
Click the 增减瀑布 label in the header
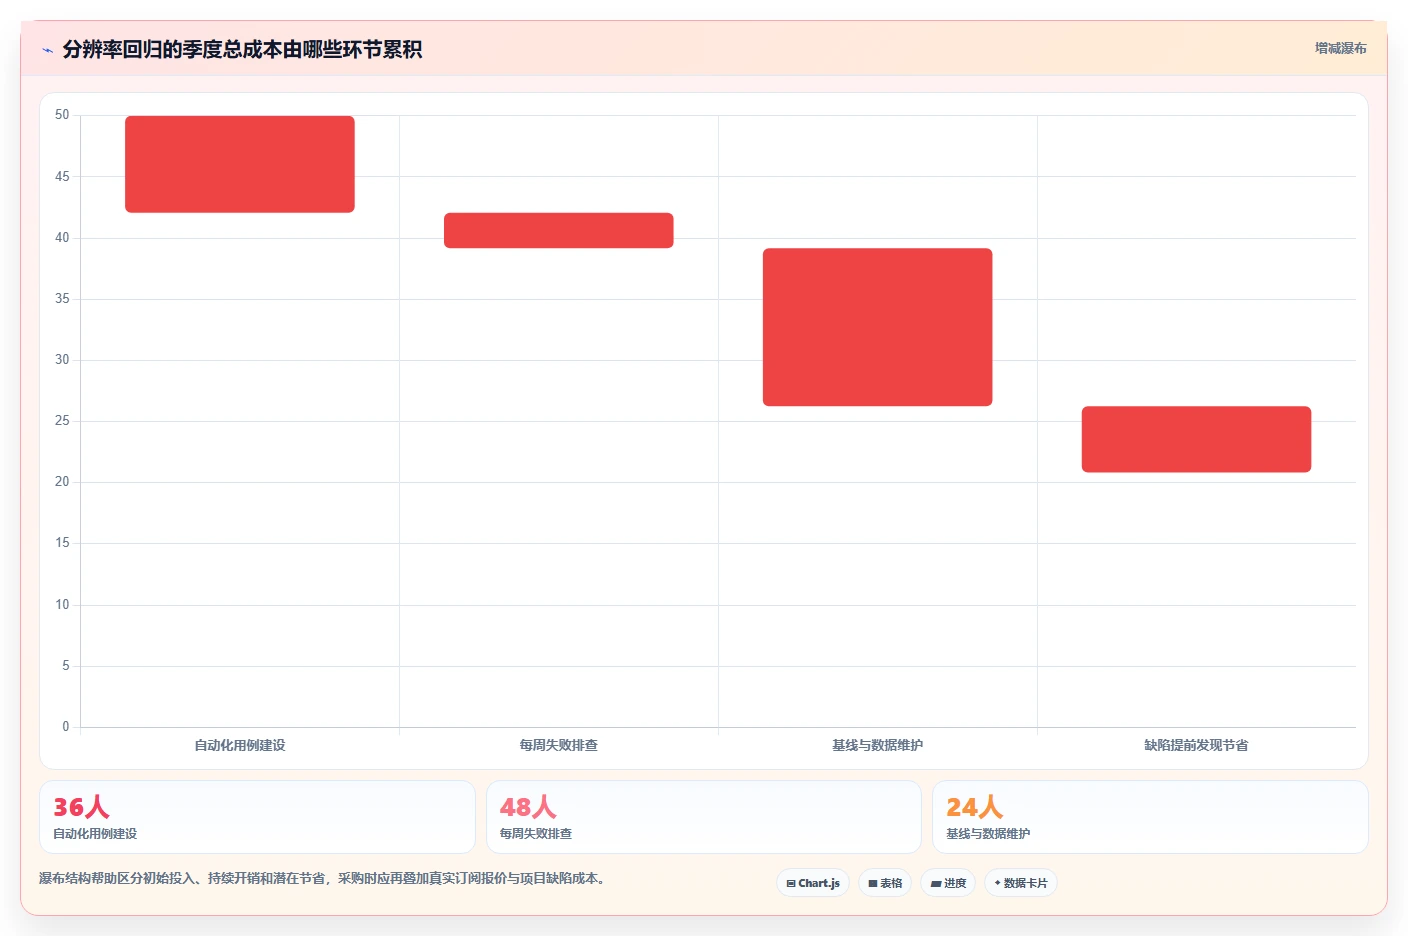tap(1340, 48)
